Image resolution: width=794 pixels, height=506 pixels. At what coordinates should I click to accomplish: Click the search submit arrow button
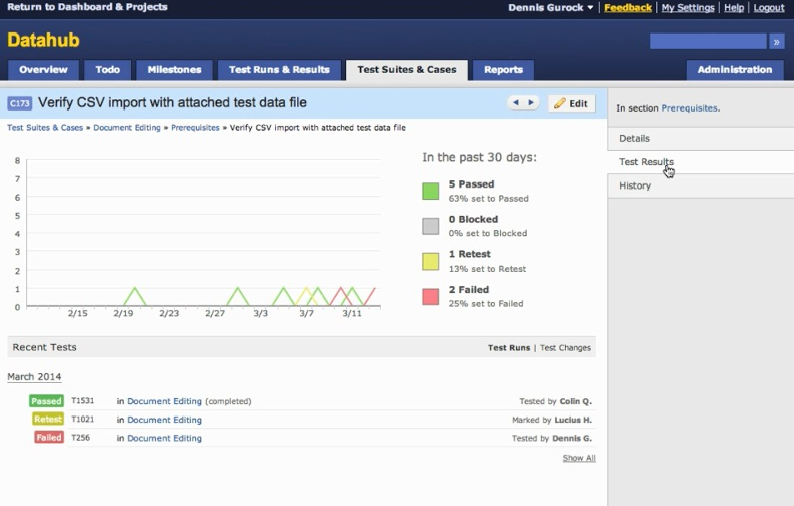[x=776, y=42]
